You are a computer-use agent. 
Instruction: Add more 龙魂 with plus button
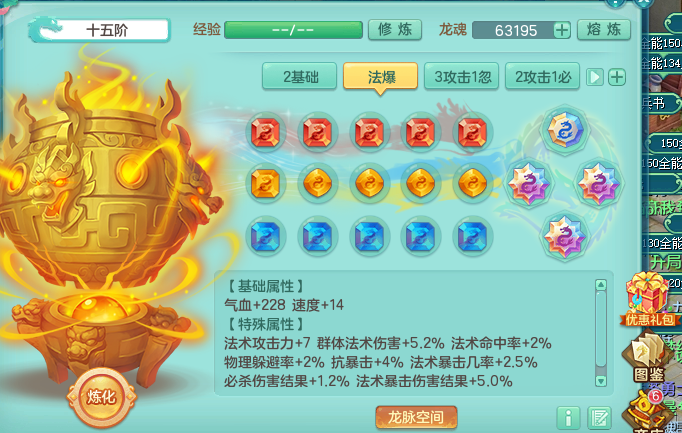point(562,30)
